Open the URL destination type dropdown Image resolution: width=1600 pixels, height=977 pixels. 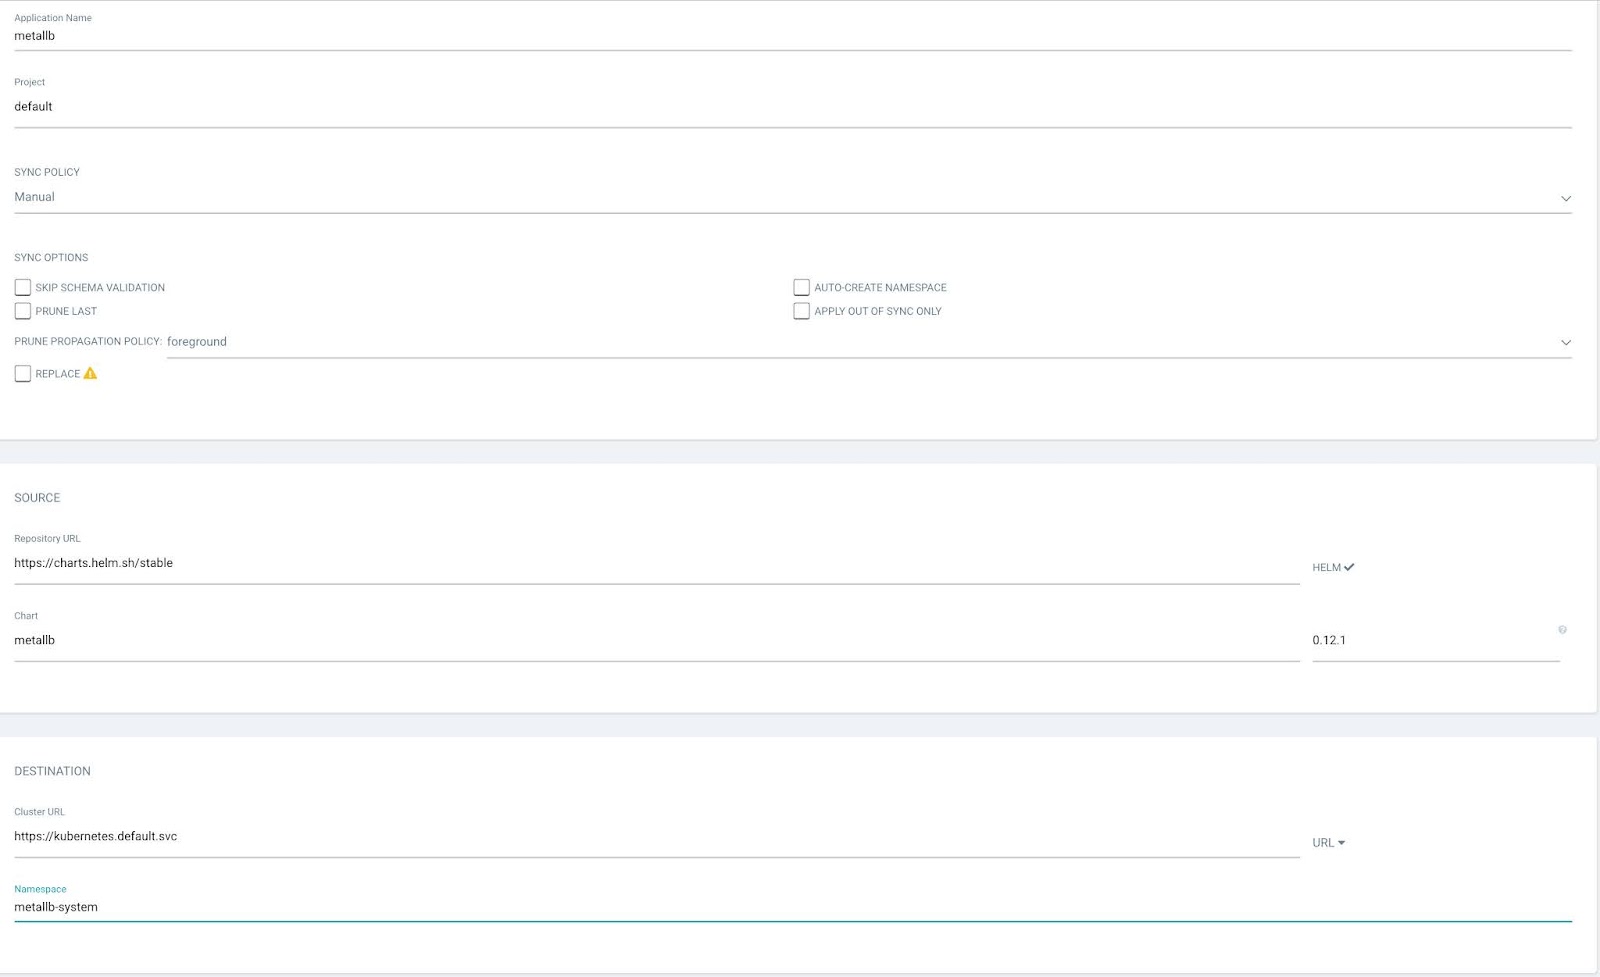pos(1328,843)
